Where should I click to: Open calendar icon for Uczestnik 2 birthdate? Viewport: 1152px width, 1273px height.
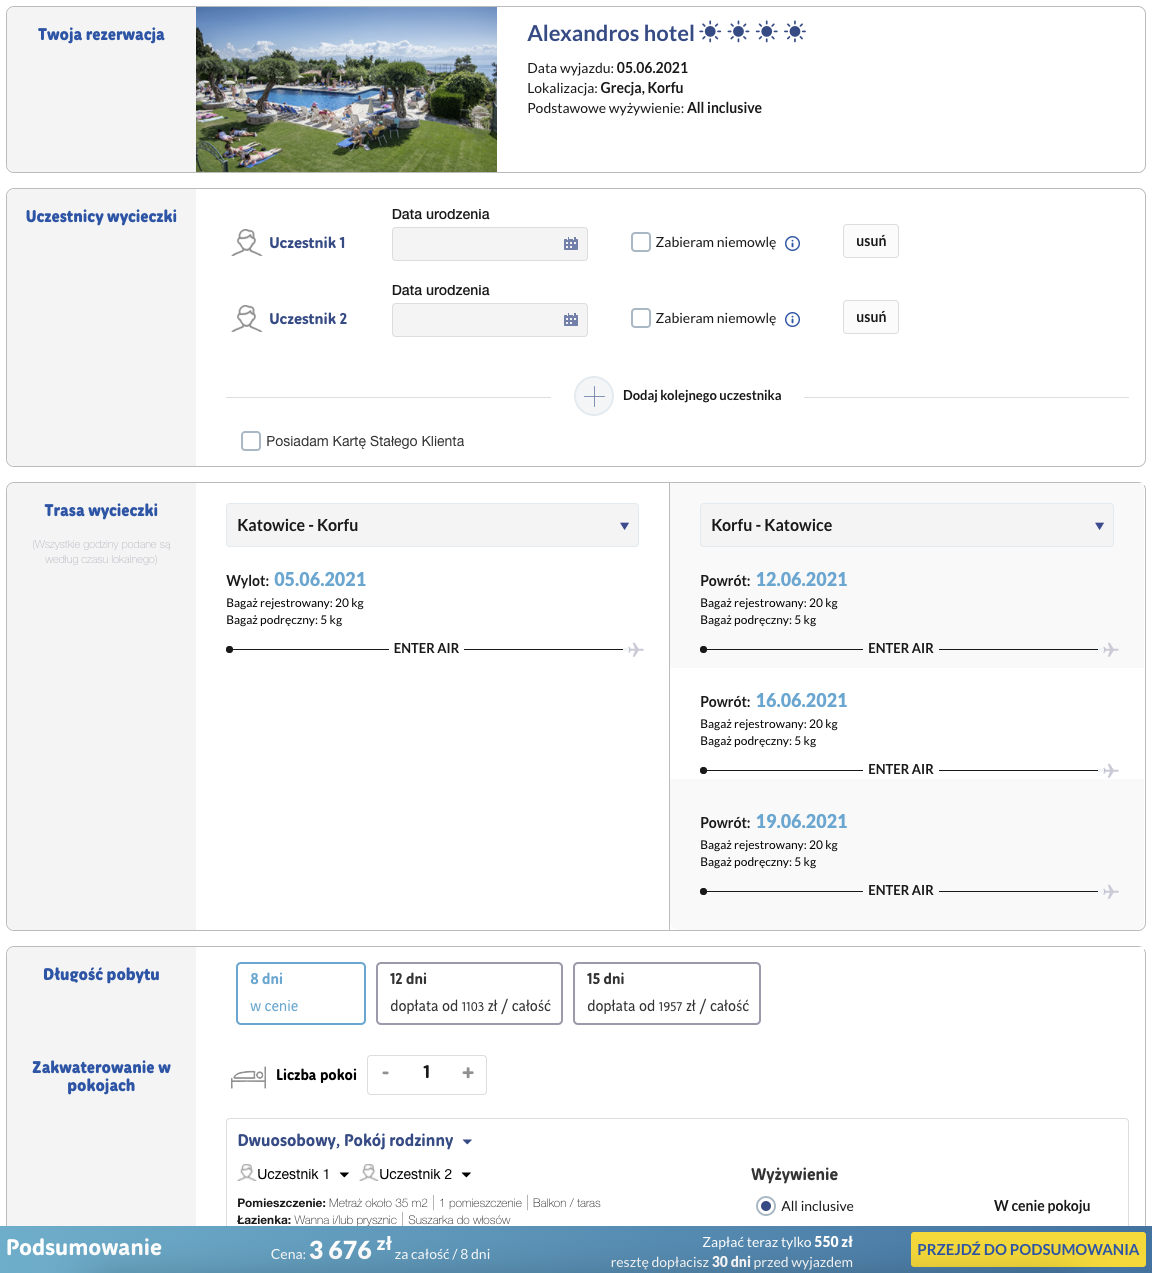tap(571, 320)
